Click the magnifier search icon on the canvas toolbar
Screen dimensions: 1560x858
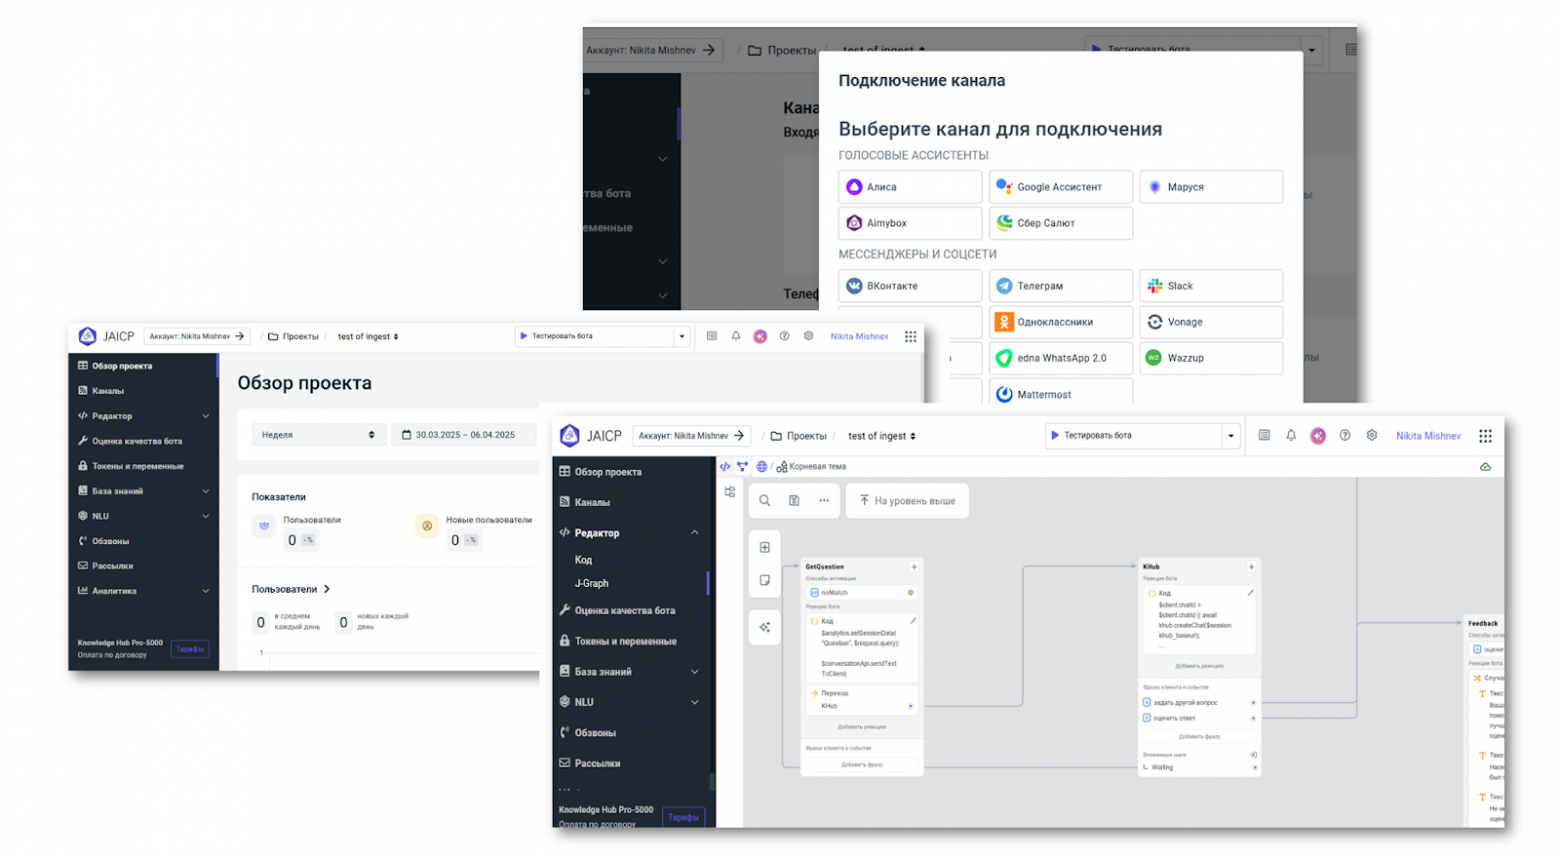(764, 500)
